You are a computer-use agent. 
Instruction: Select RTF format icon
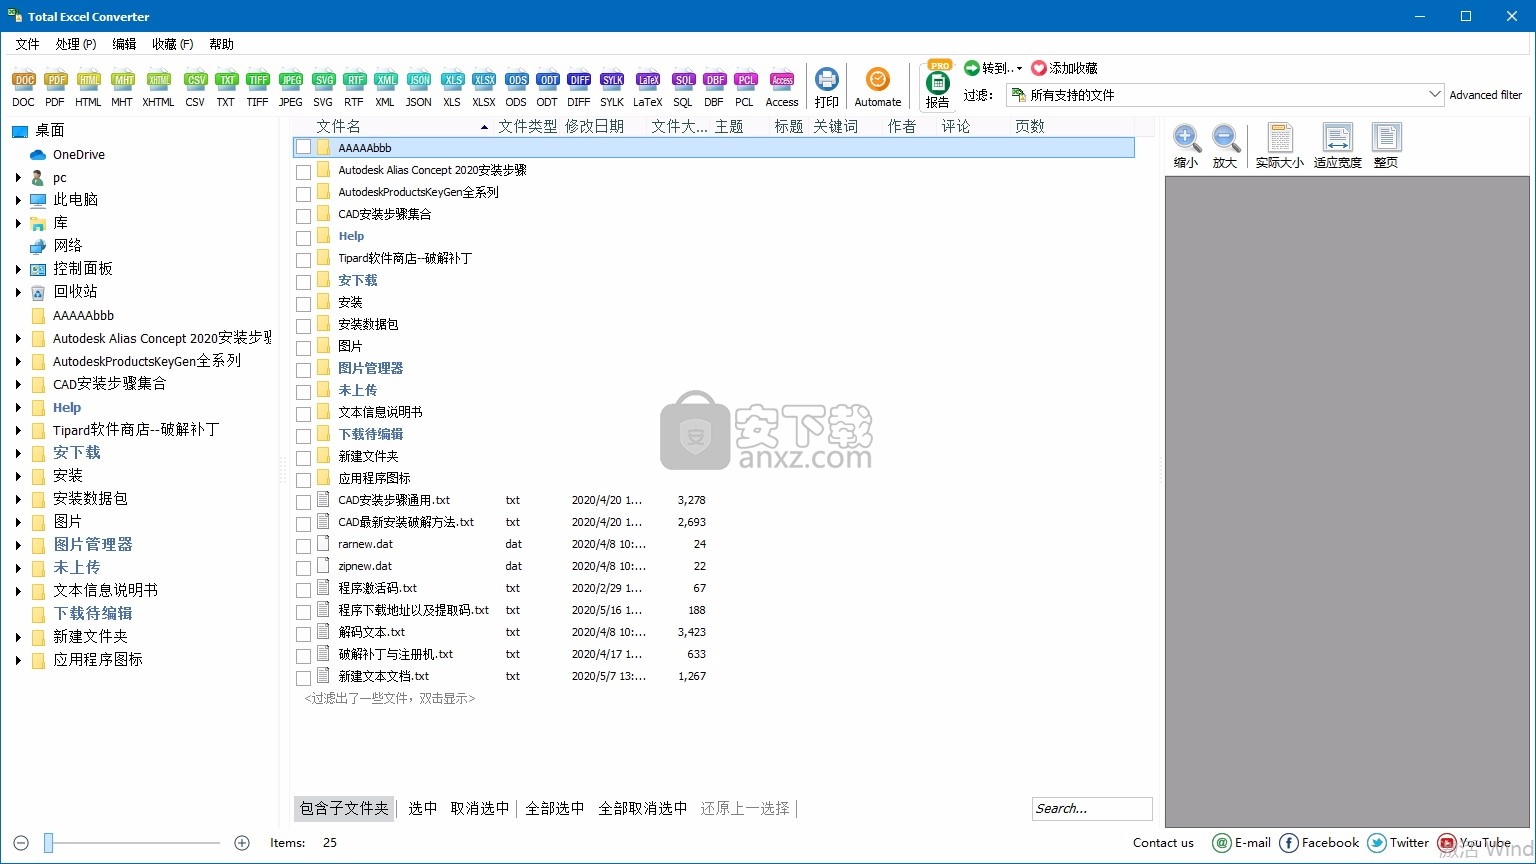(x=354, y=87)
